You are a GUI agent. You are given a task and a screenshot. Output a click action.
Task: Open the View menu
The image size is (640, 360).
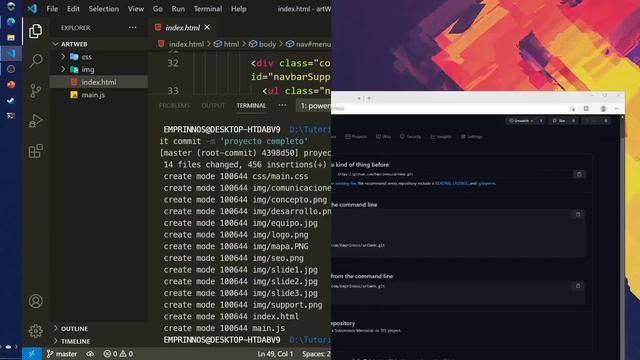point(136,9)
